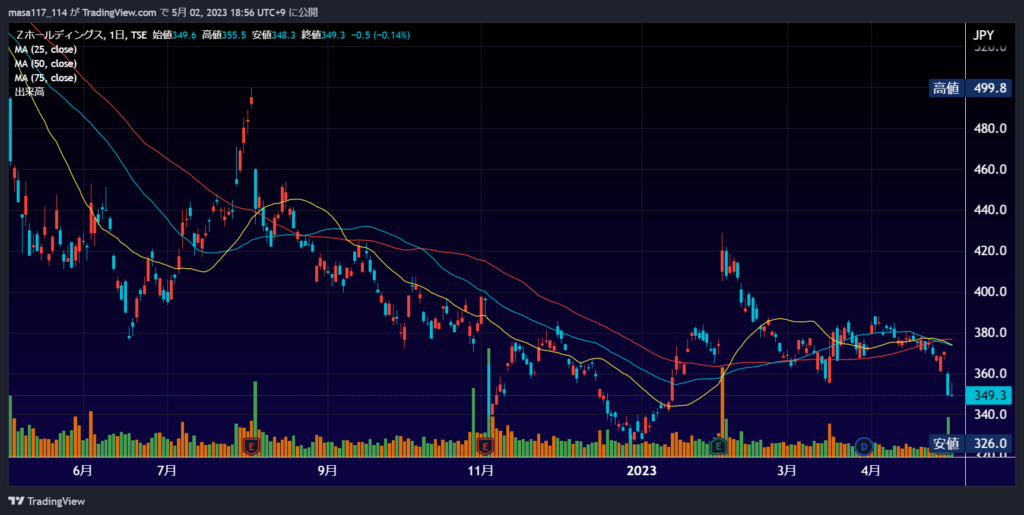Click the dividend D marker before 4月
This screenshot has width=1024, height=515.
point(864,447)
